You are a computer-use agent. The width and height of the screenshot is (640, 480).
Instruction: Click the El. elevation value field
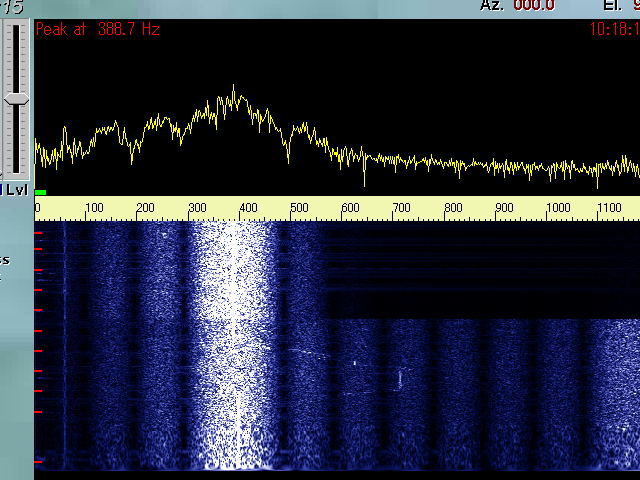pyautogui.click(x=633, y=5)
